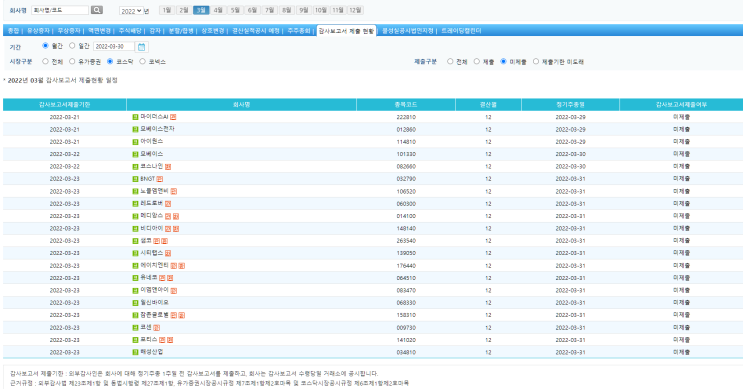Open the 2022 year dropdown
This screenshot has height=389, width=743.
click(x=131, y=11)
